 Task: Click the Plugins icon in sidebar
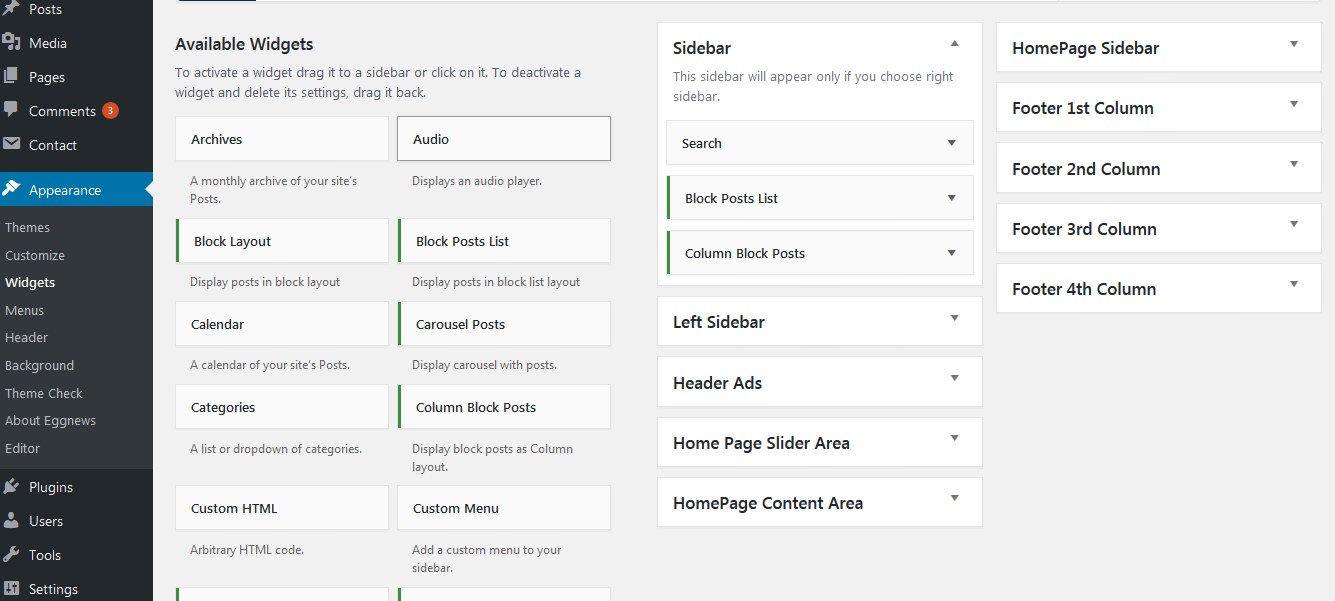(12, 487)
